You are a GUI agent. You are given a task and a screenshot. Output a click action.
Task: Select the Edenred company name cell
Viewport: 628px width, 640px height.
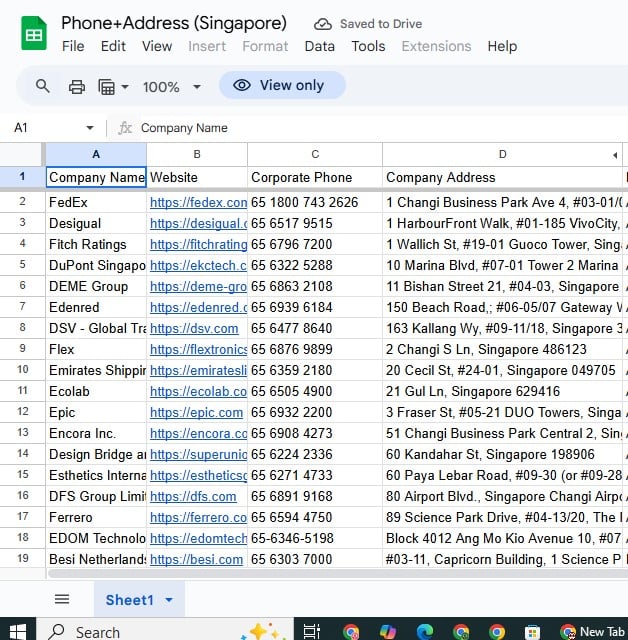(x=96, y=307)
